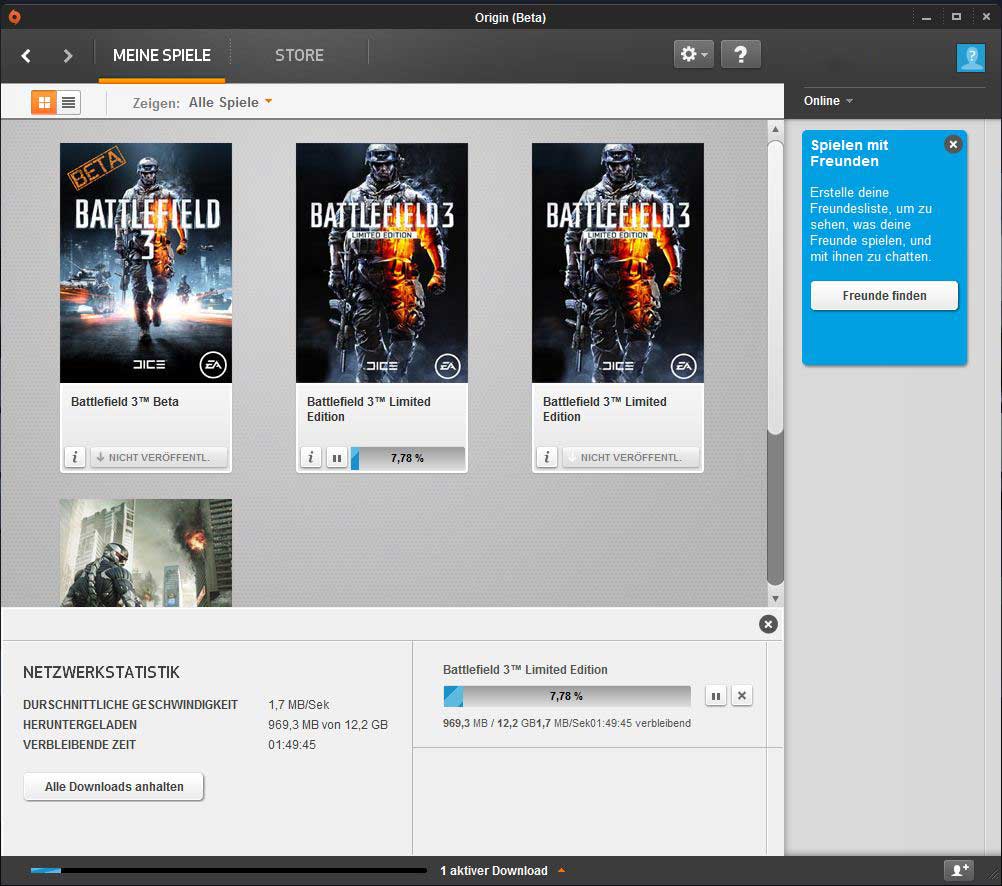
Task: Click the Freunde finden button
Action: click(x=884, y=295)
